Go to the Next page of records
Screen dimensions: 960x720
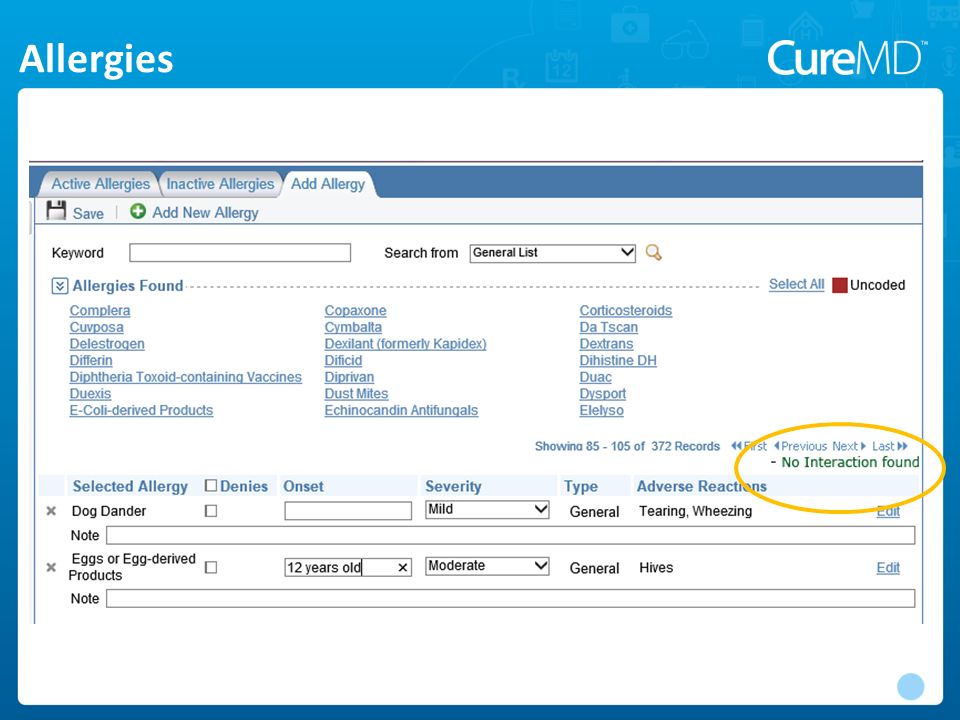849,446
